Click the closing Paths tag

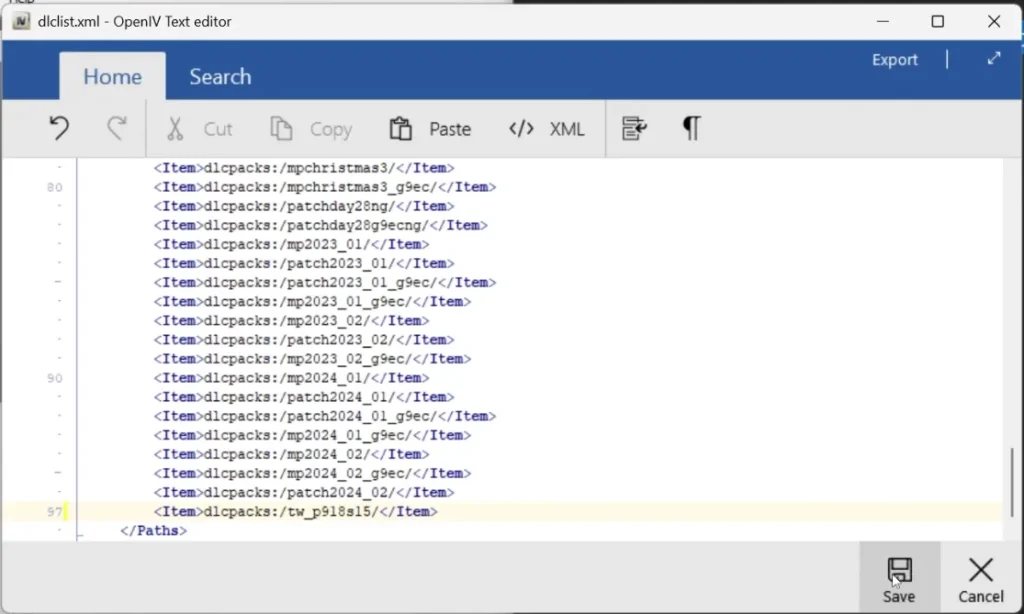point(152,530)
